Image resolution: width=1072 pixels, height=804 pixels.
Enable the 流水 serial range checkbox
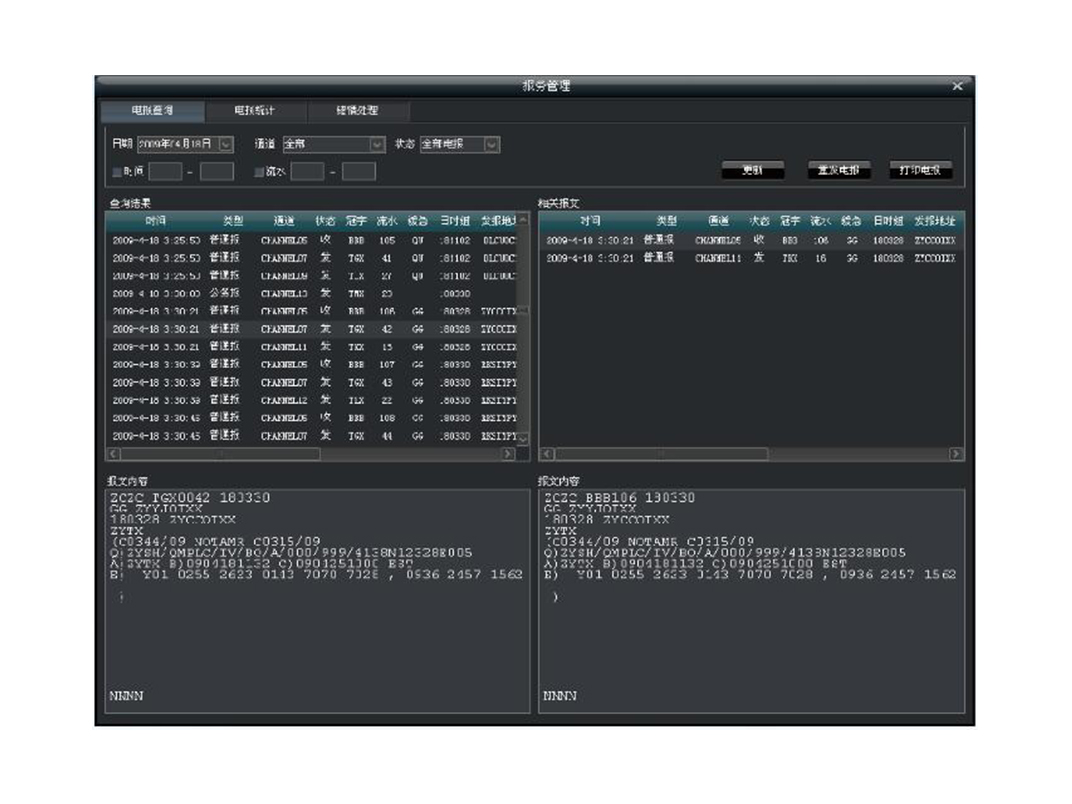259,172
